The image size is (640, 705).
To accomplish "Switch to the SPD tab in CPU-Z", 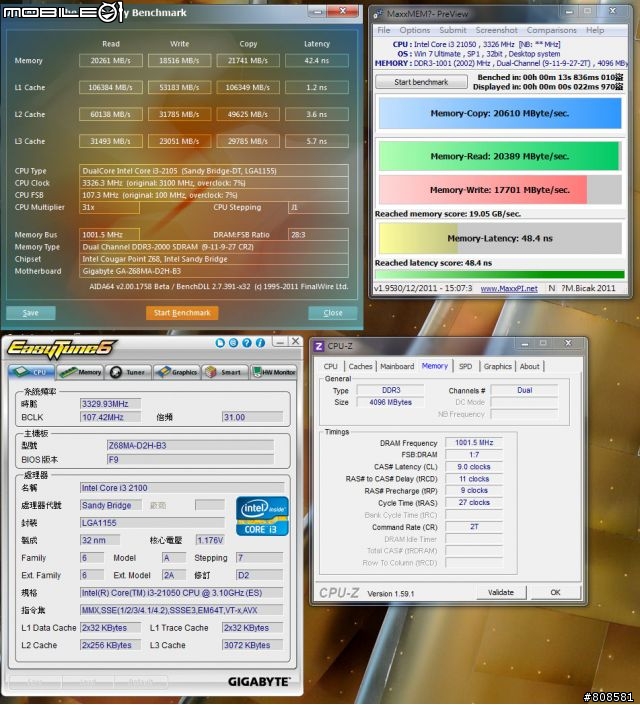I will pos(465,366).
